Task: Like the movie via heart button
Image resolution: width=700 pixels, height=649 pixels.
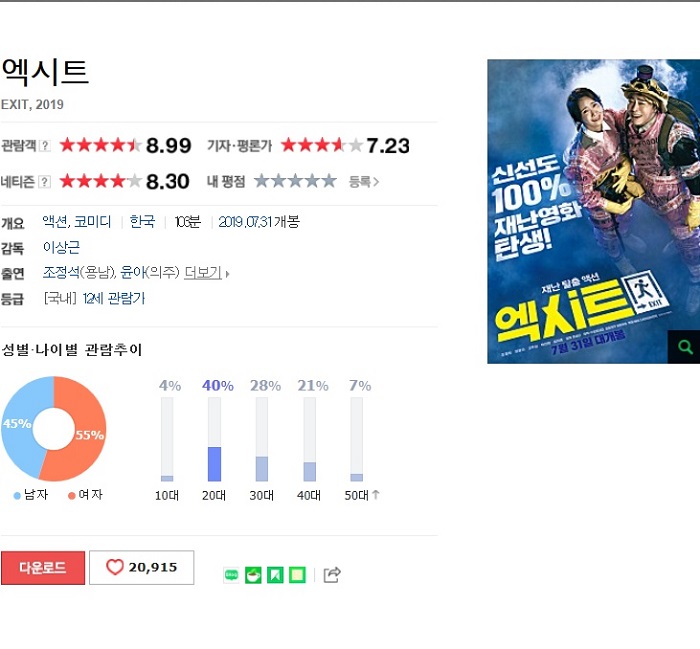Action: pyautogui.click(x=142, y=567)
